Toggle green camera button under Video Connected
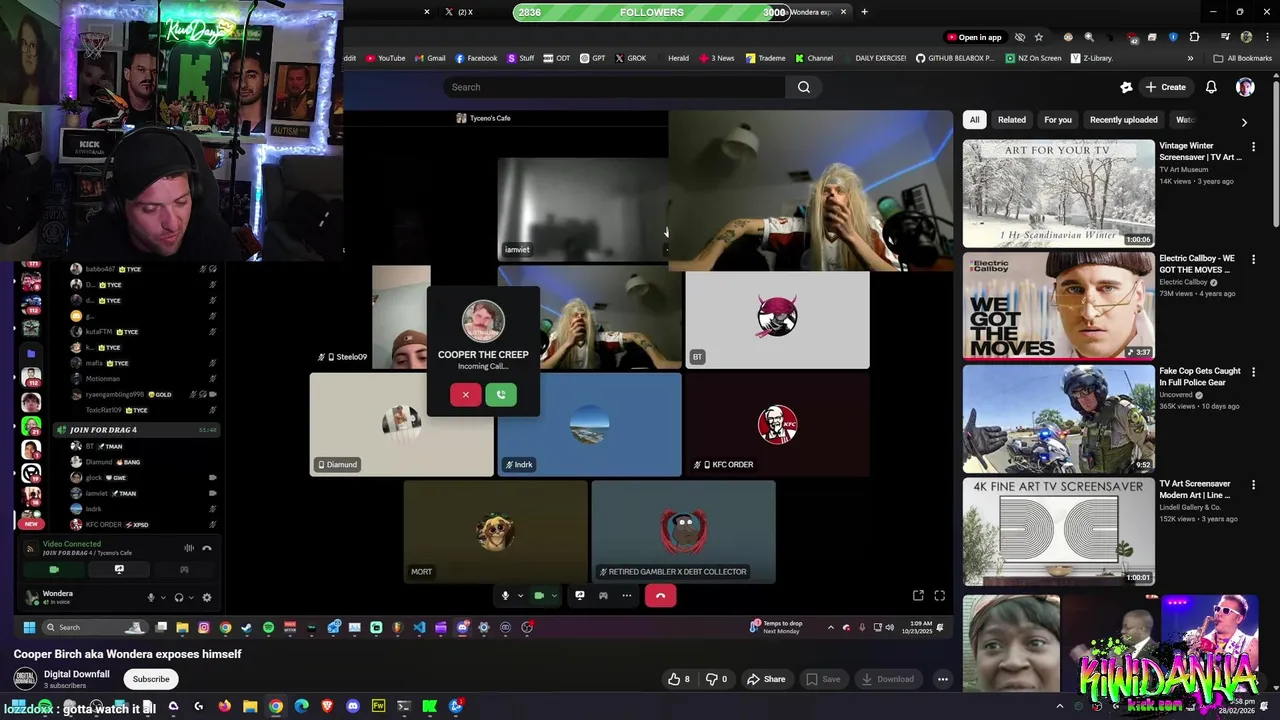 click(54, 570)
